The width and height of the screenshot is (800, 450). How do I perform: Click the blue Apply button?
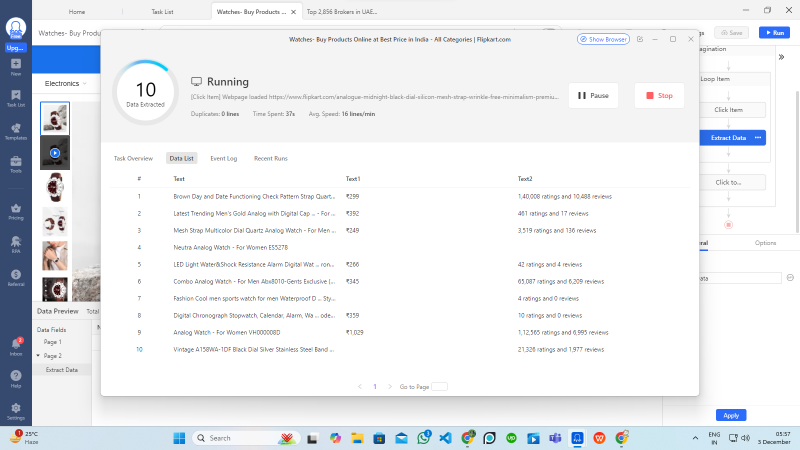click(x=731, y=415)
